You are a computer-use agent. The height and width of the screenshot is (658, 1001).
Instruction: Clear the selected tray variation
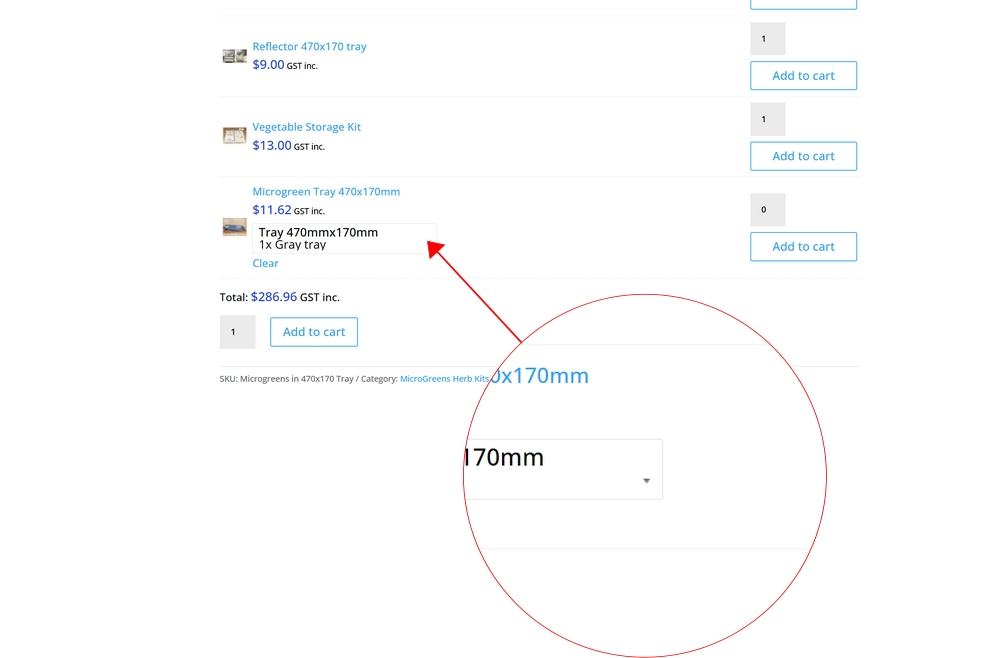coord(265,264)
